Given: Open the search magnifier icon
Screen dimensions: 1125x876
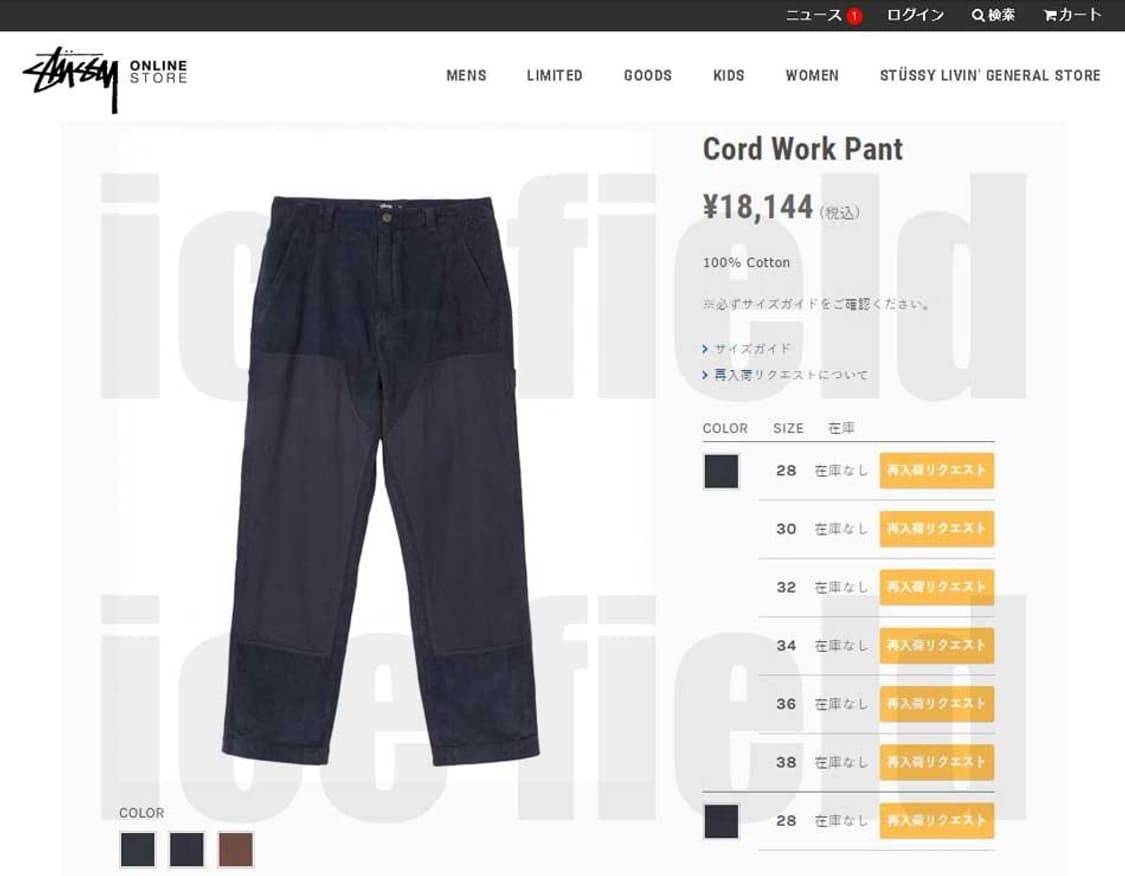Looking at the screenshot, I should (x=977, y=15).
